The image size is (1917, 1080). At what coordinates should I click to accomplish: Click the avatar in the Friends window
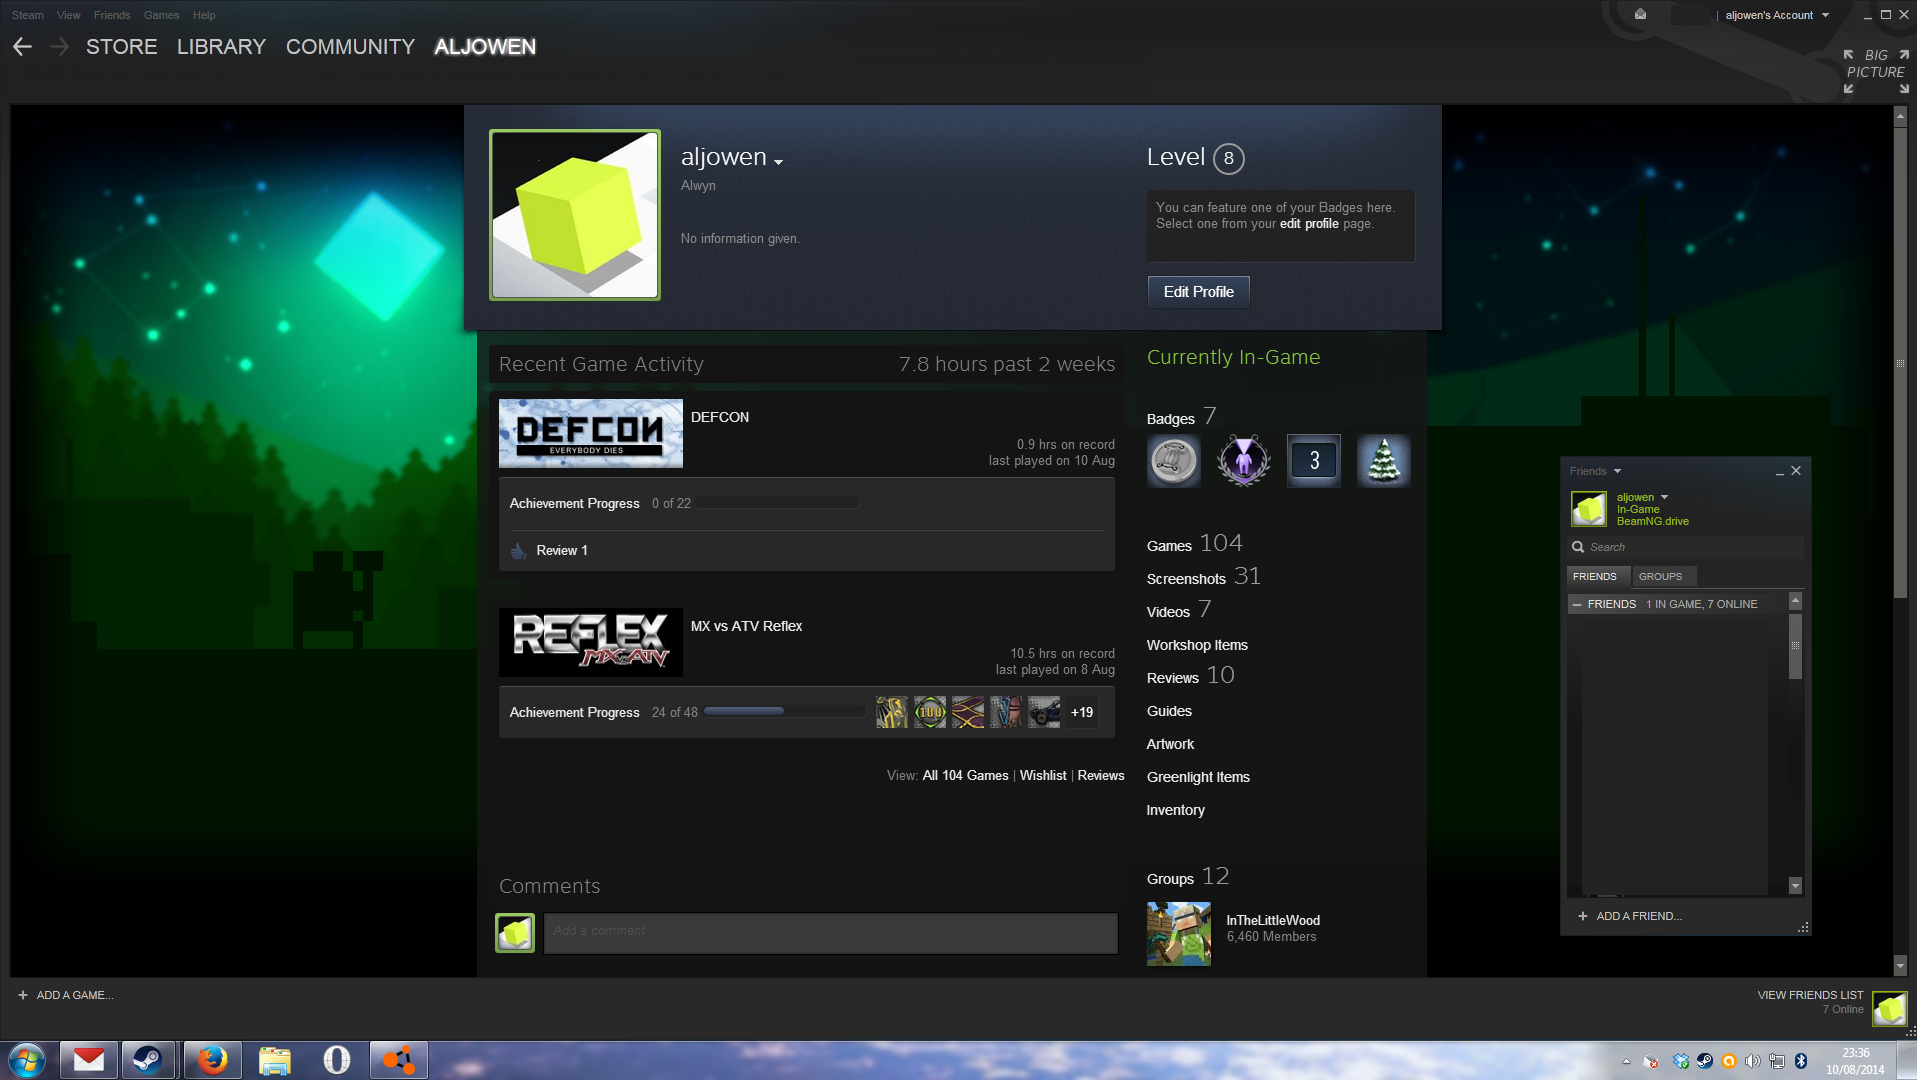(x=1589, y=509)
